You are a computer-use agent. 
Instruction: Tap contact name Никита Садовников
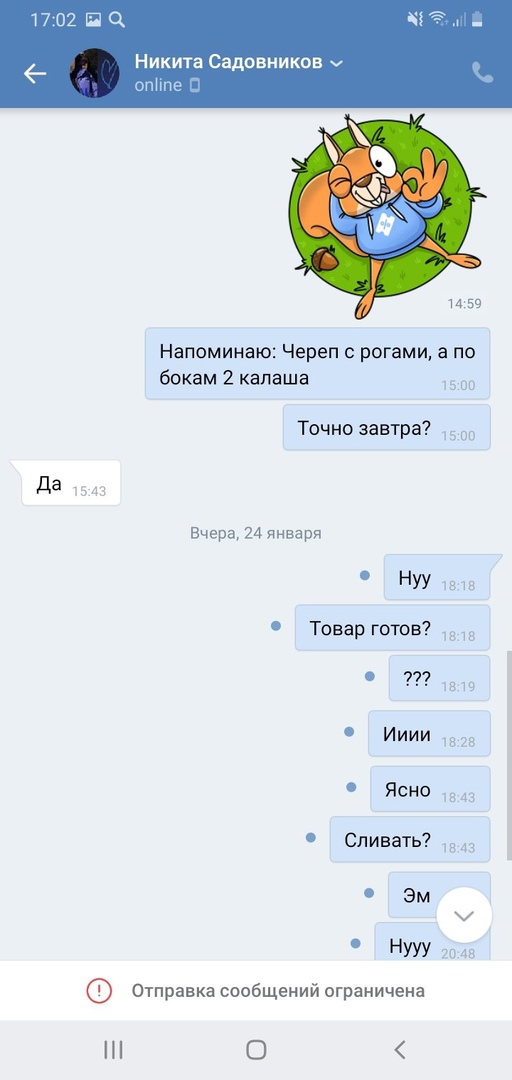tap(228, 62)
